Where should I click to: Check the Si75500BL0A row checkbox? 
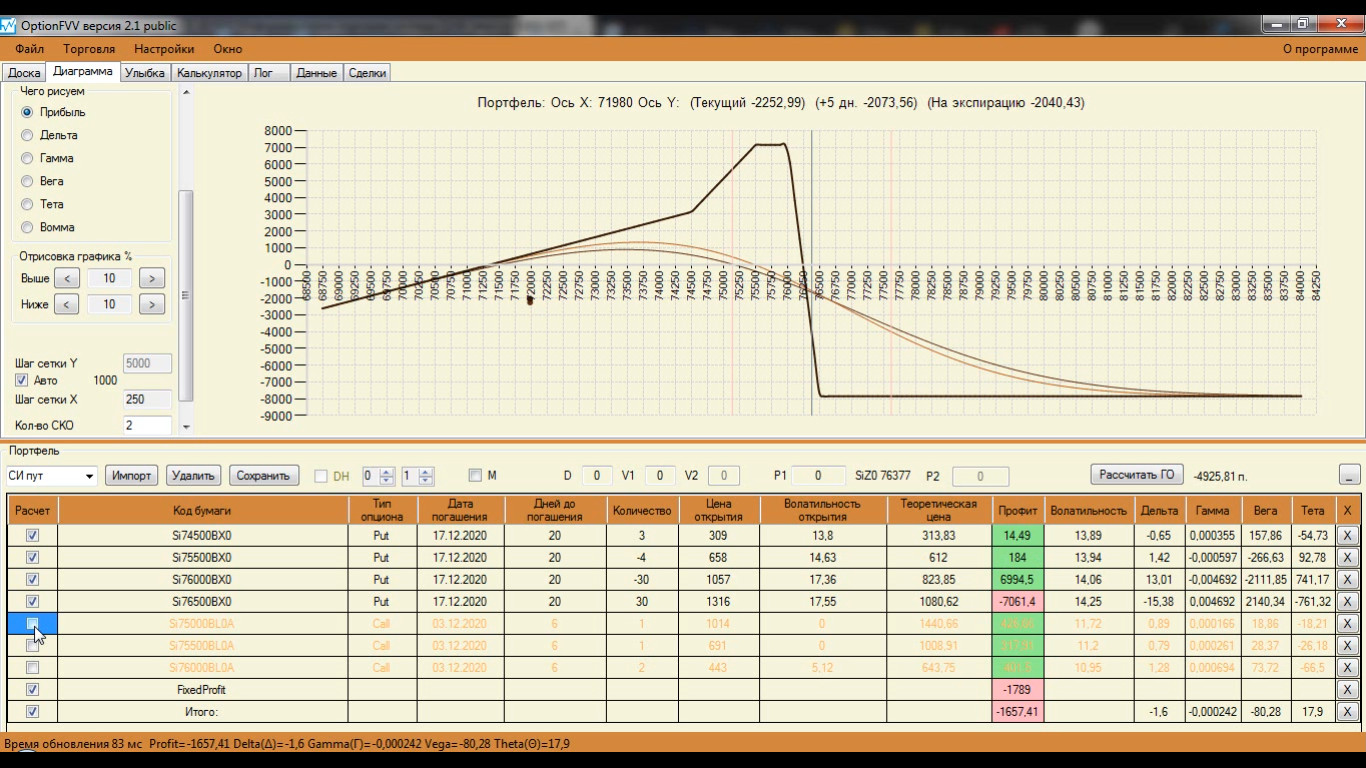click(32, 645)
